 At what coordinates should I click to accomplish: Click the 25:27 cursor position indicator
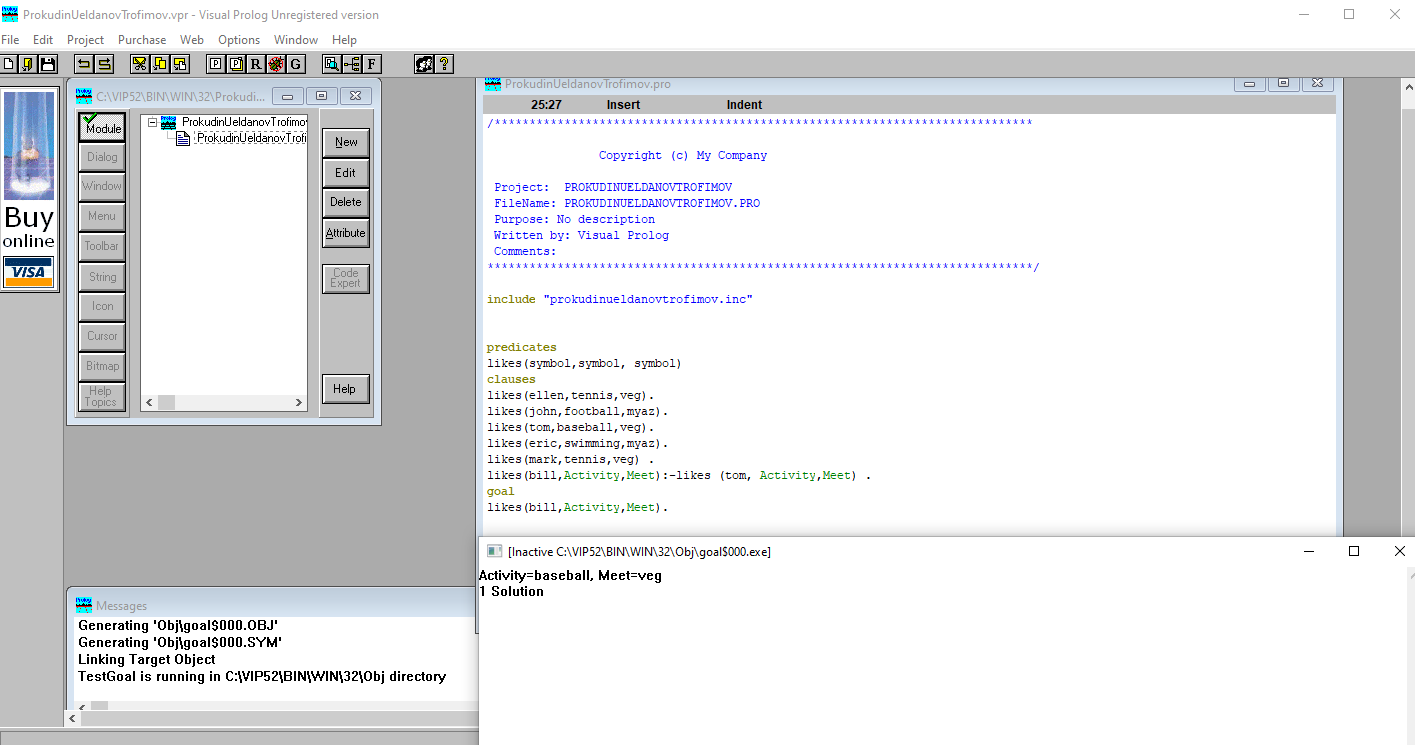pos(546,105)
